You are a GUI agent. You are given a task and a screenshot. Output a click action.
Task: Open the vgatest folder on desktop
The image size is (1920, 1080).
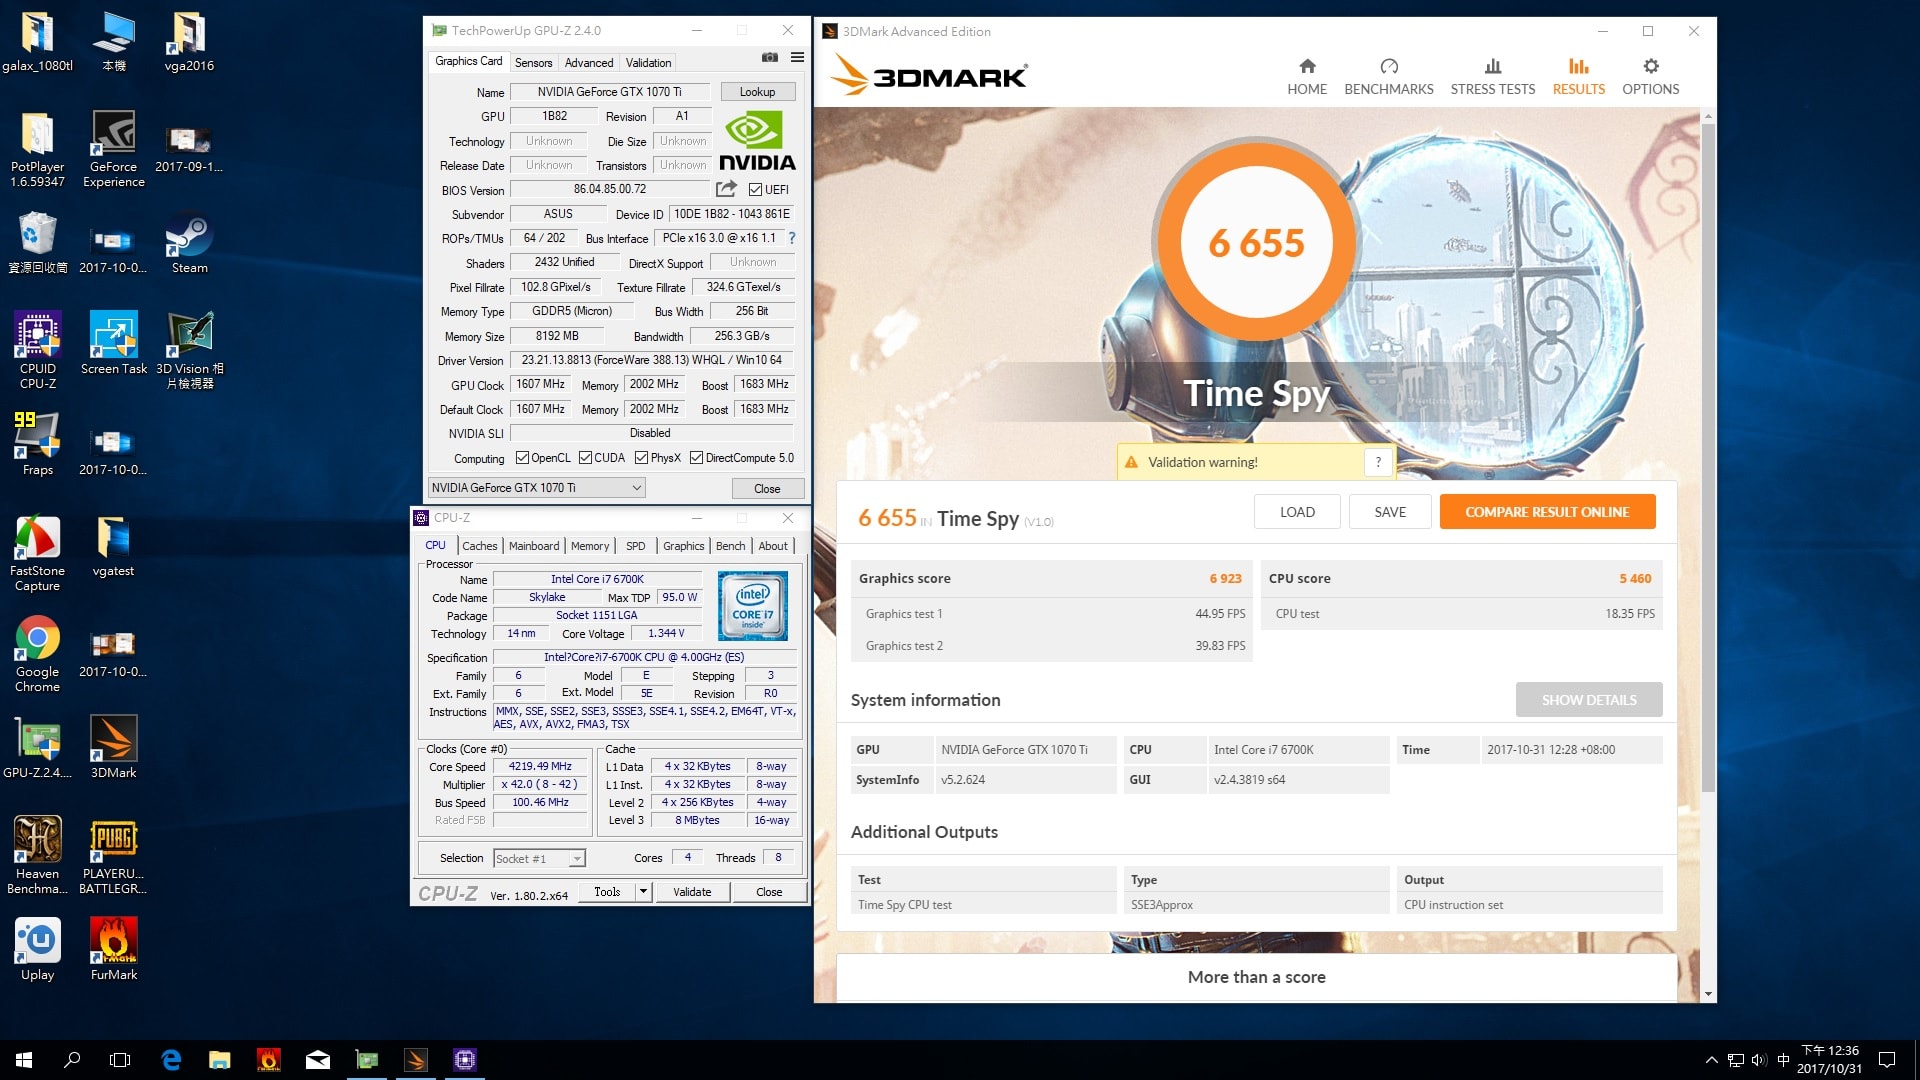(x=113, y=546)
